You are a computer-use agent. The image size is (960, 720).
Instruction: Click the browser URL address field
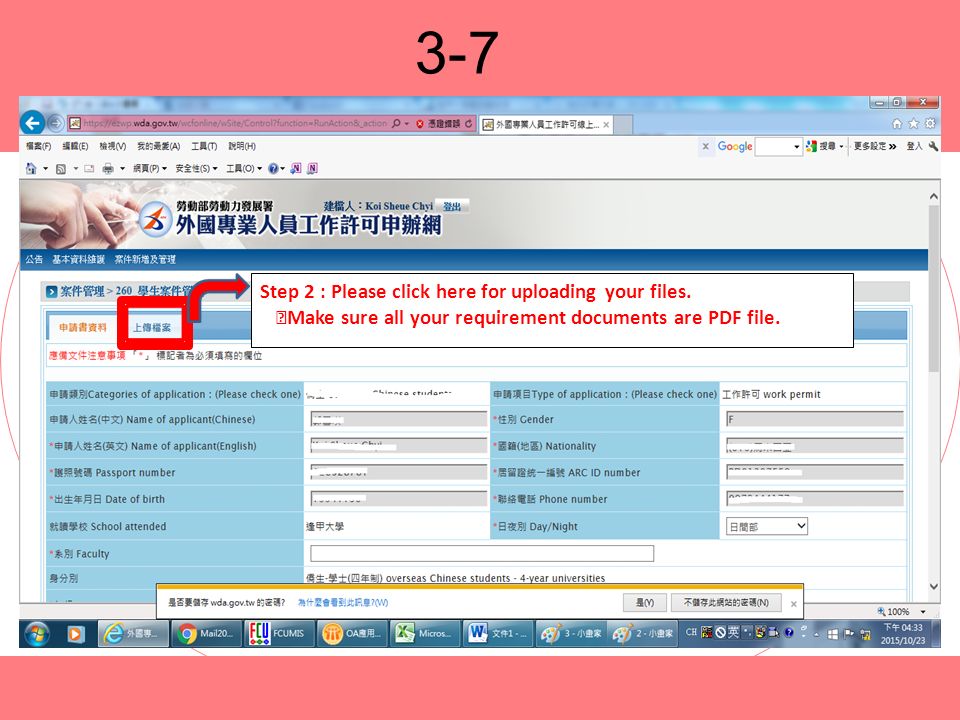[x=235, y=124]
